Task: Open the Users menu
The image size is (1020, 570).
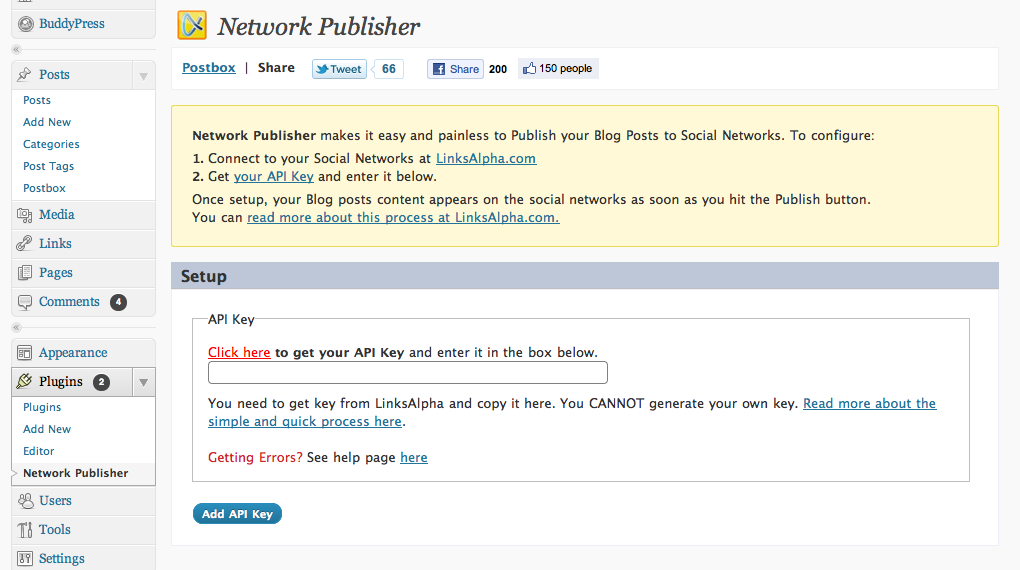Action: (55, 500)
